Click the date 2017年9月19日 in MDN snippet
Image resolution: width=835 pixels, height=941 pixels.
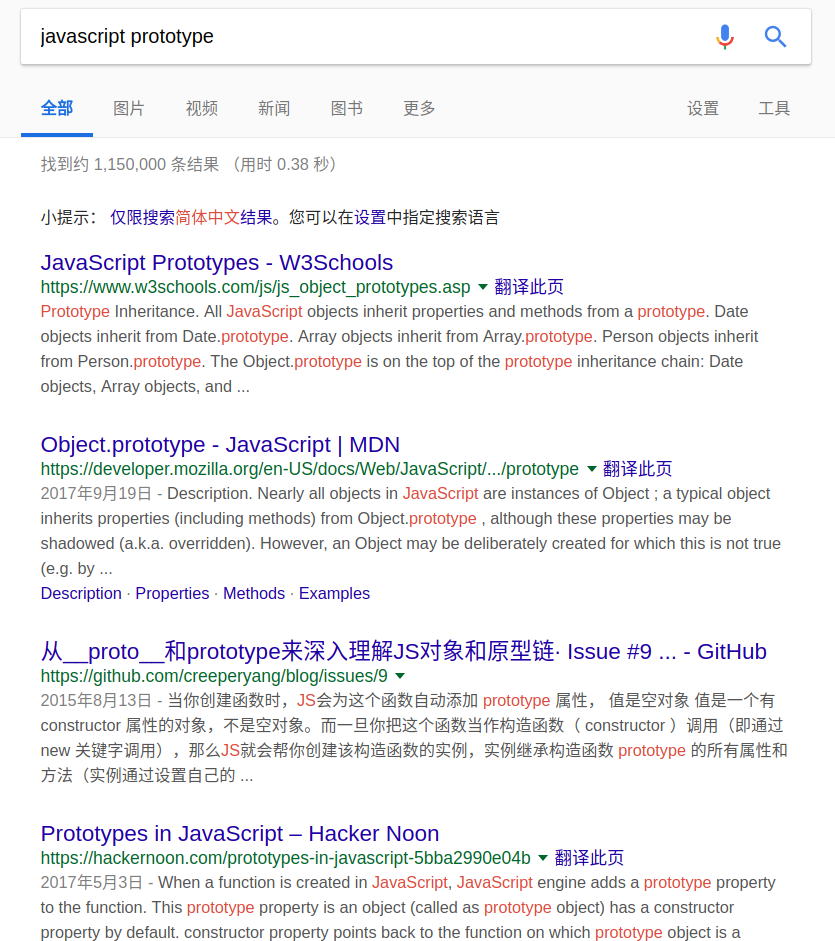(97, 493)
